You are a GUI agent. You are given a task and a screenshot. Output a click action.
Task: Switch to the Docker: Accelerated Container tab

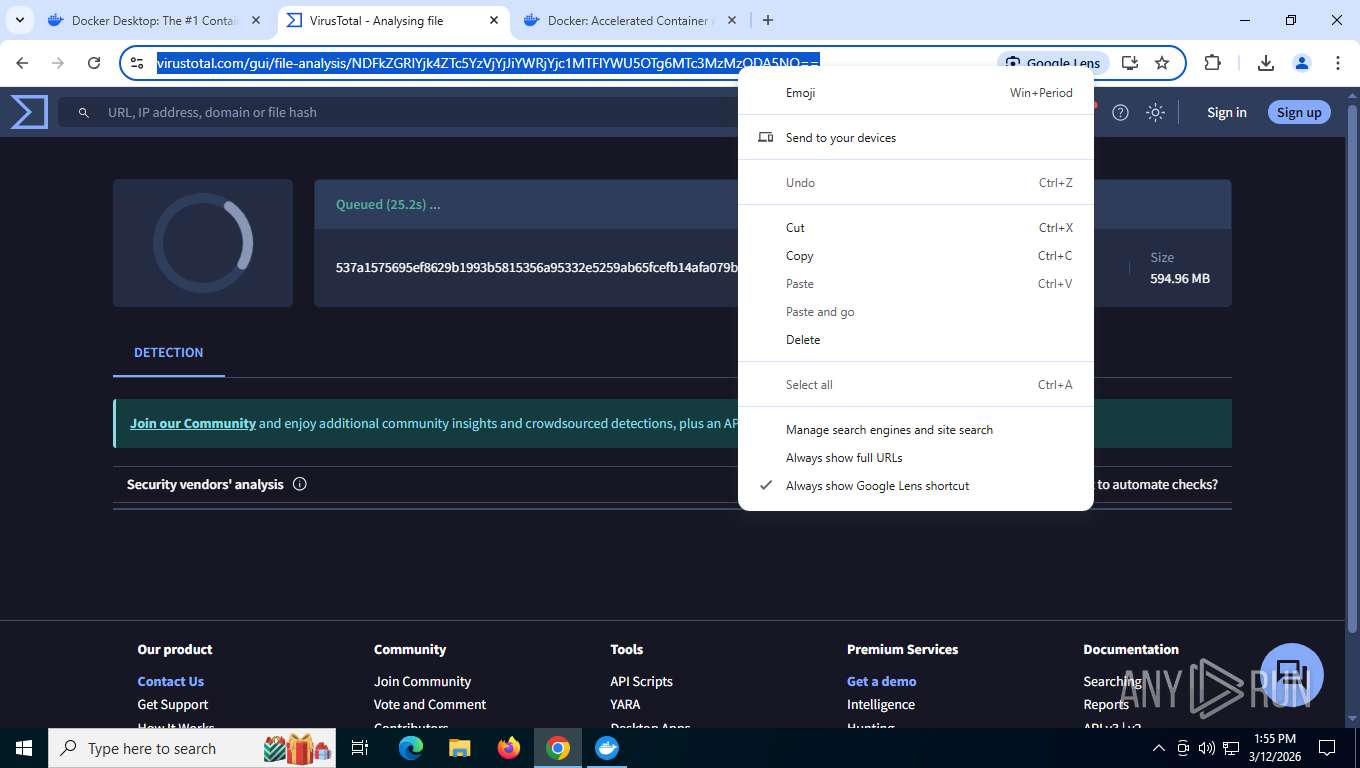pyautogui.click(x=630, y=20)
